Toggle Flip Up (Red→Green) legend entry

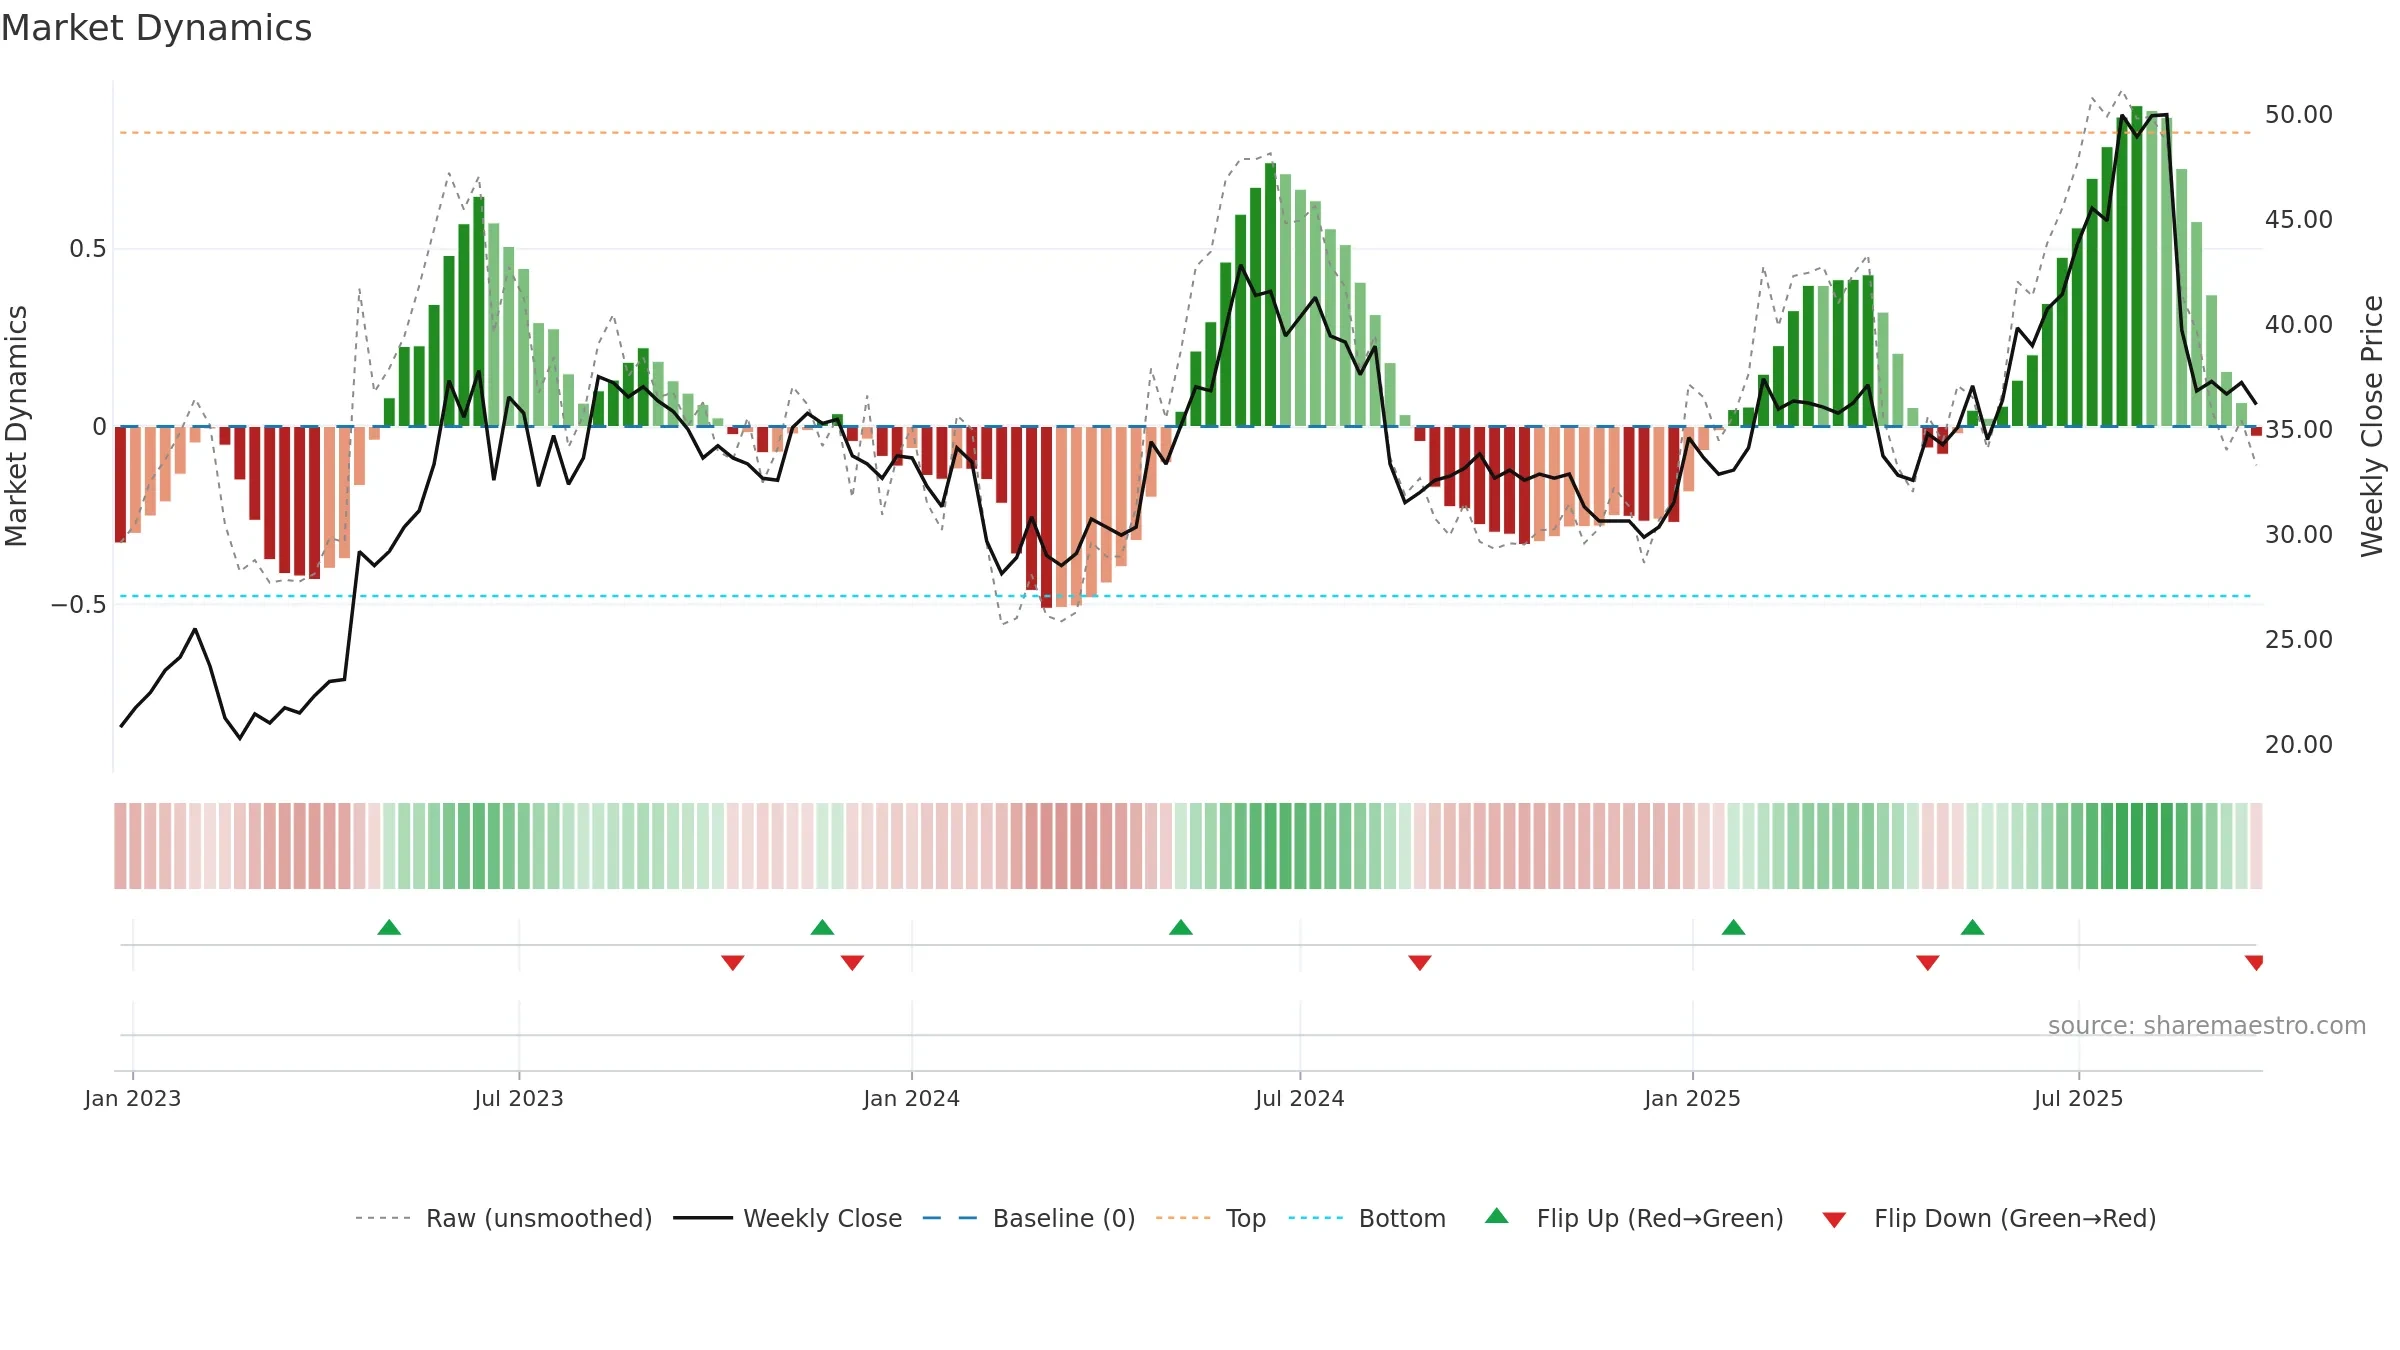click(1633, 1218)
